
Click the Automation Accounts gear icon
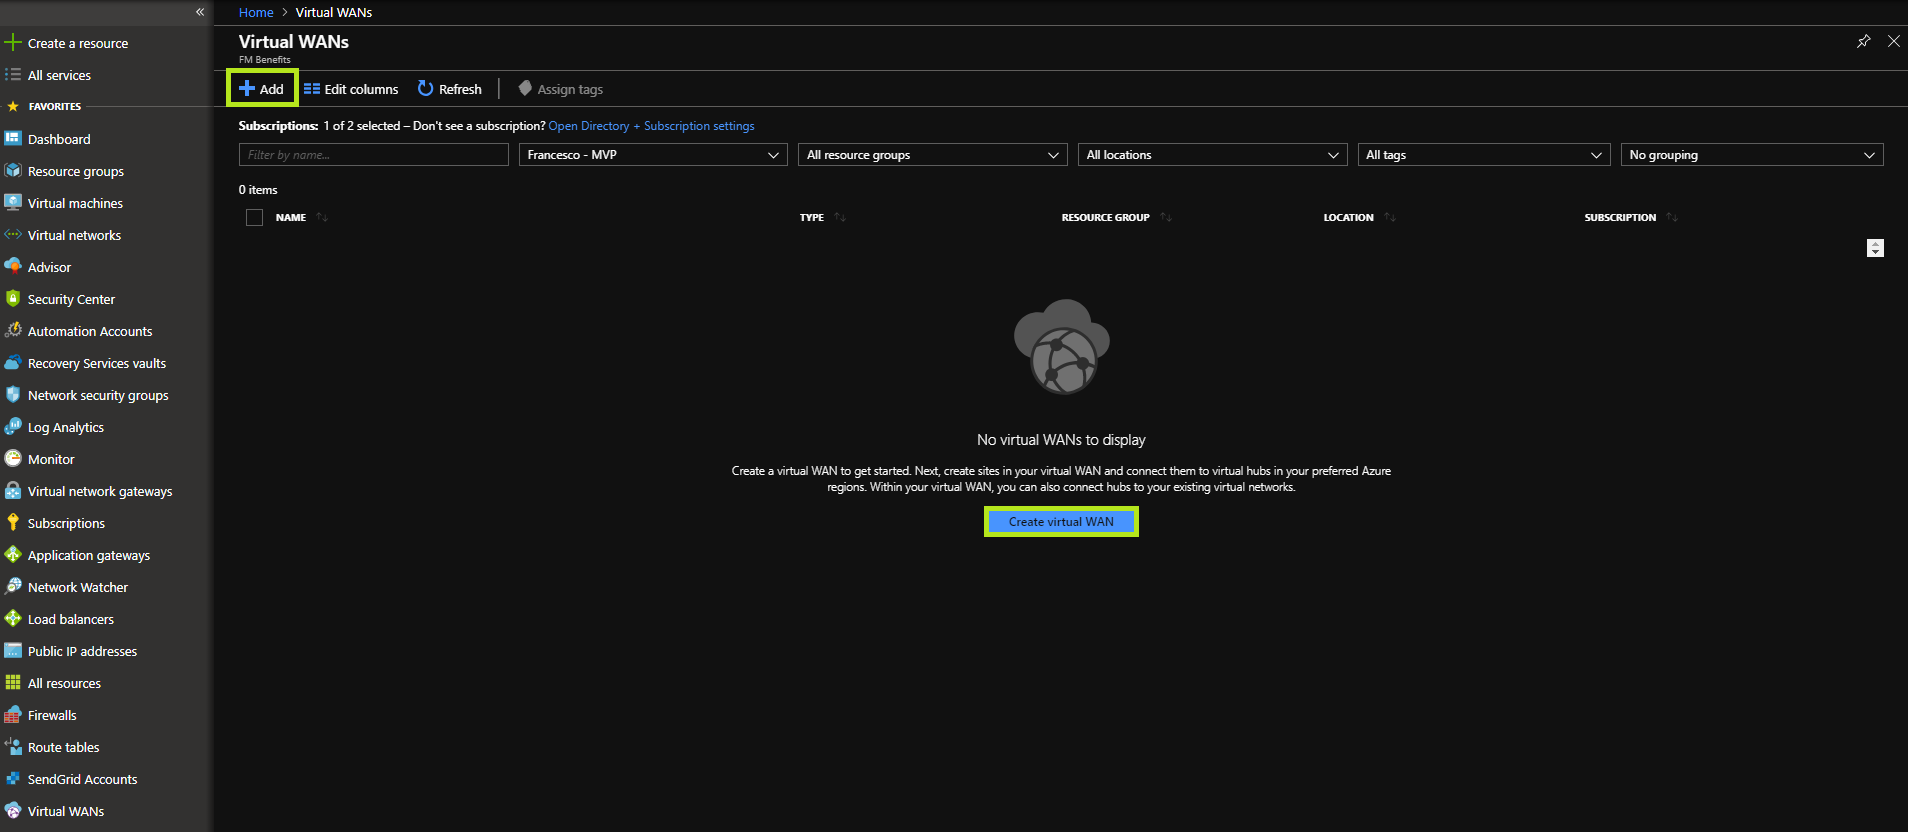pyautogui.click(x=13, y=331)
